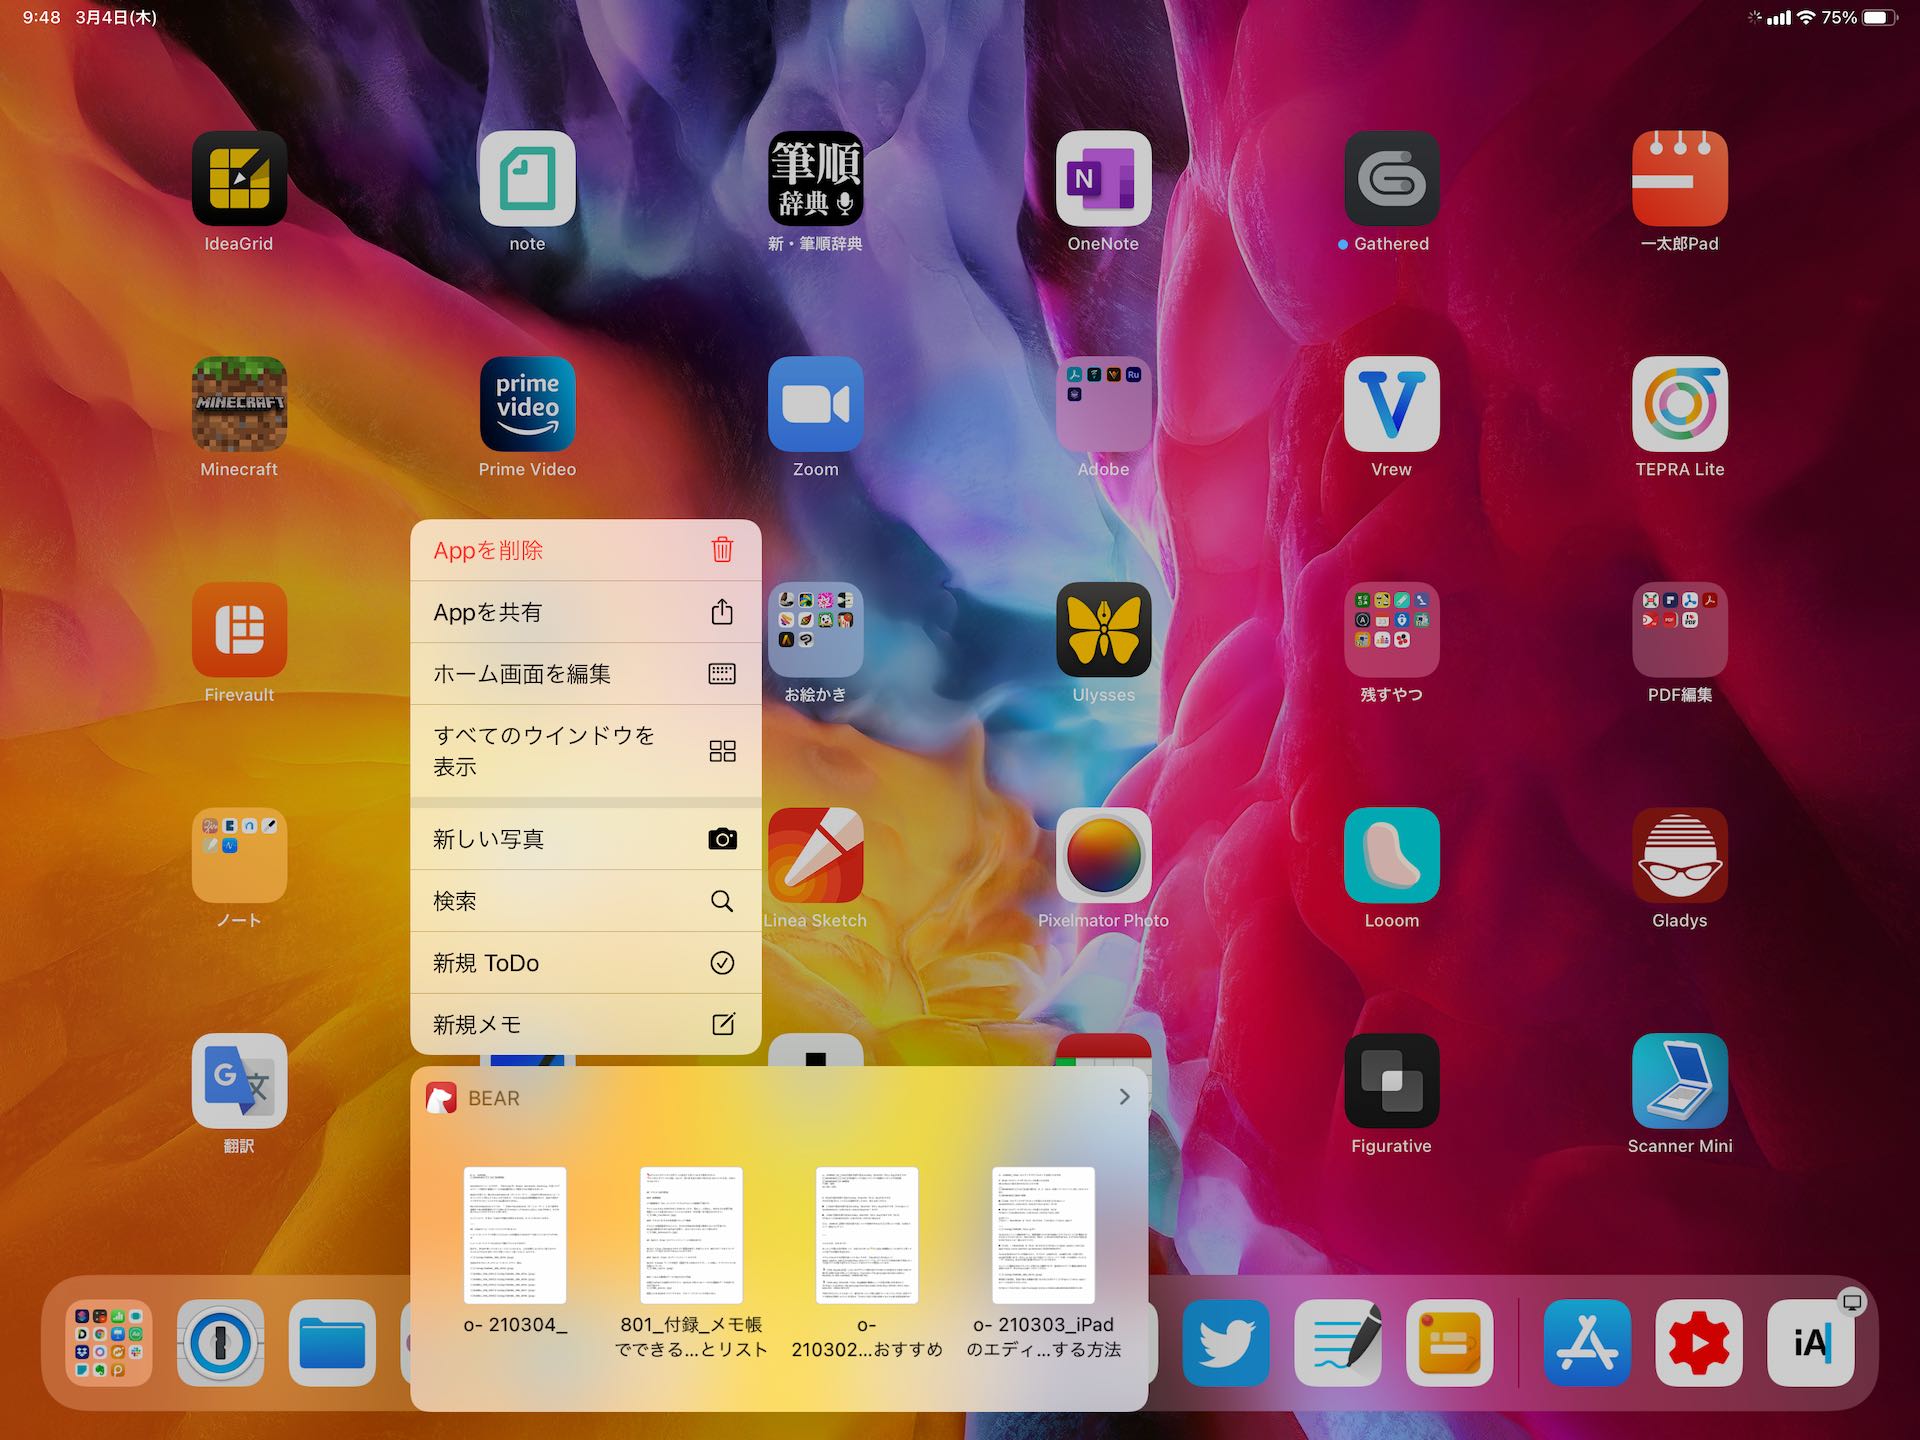The image size is (1920, 1440).
Task: Select すべてのウインドウを表示 menu entry
Action: click(x=585, y=751)
